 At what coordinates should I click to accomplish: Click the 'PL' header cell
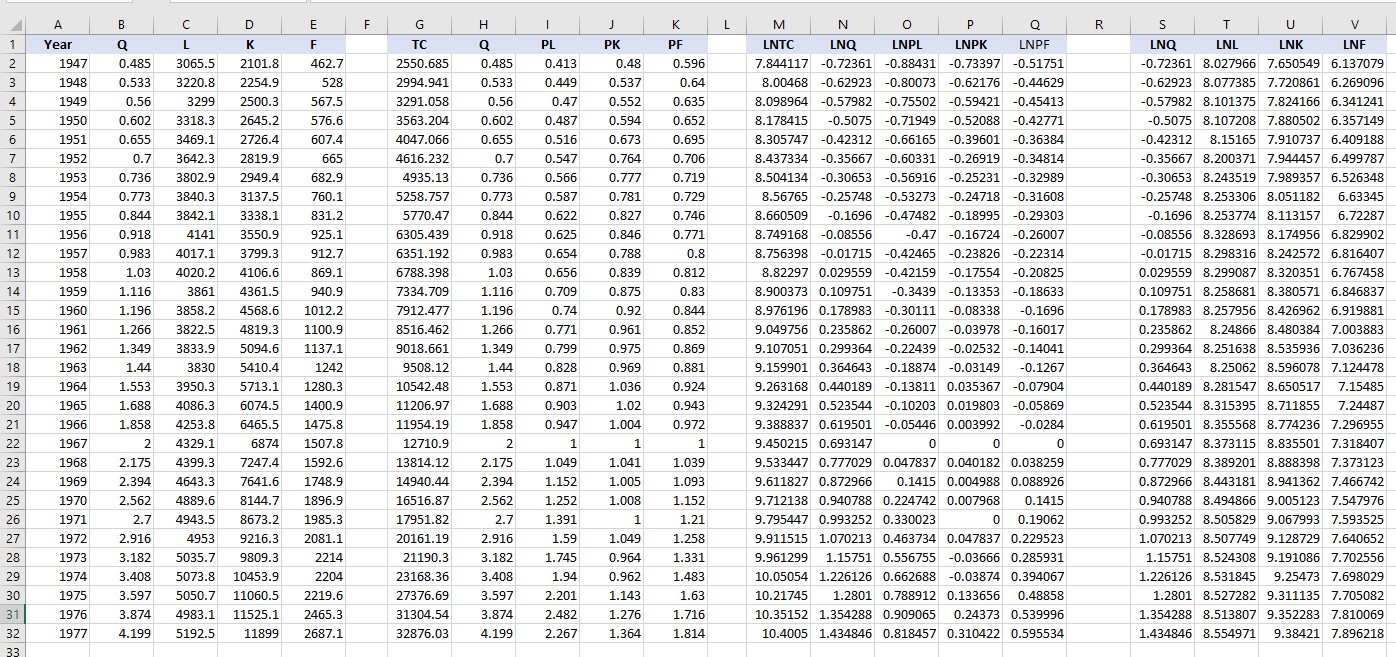548,44
